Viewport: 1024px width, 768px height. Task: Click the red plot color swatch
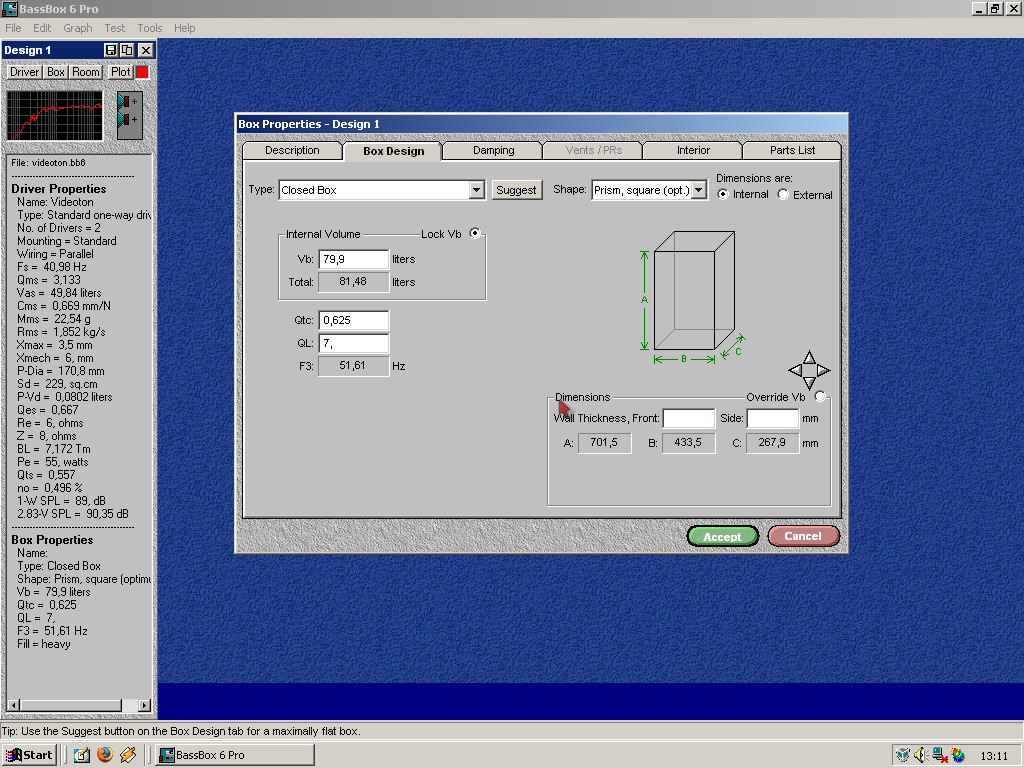coord(142,72)
